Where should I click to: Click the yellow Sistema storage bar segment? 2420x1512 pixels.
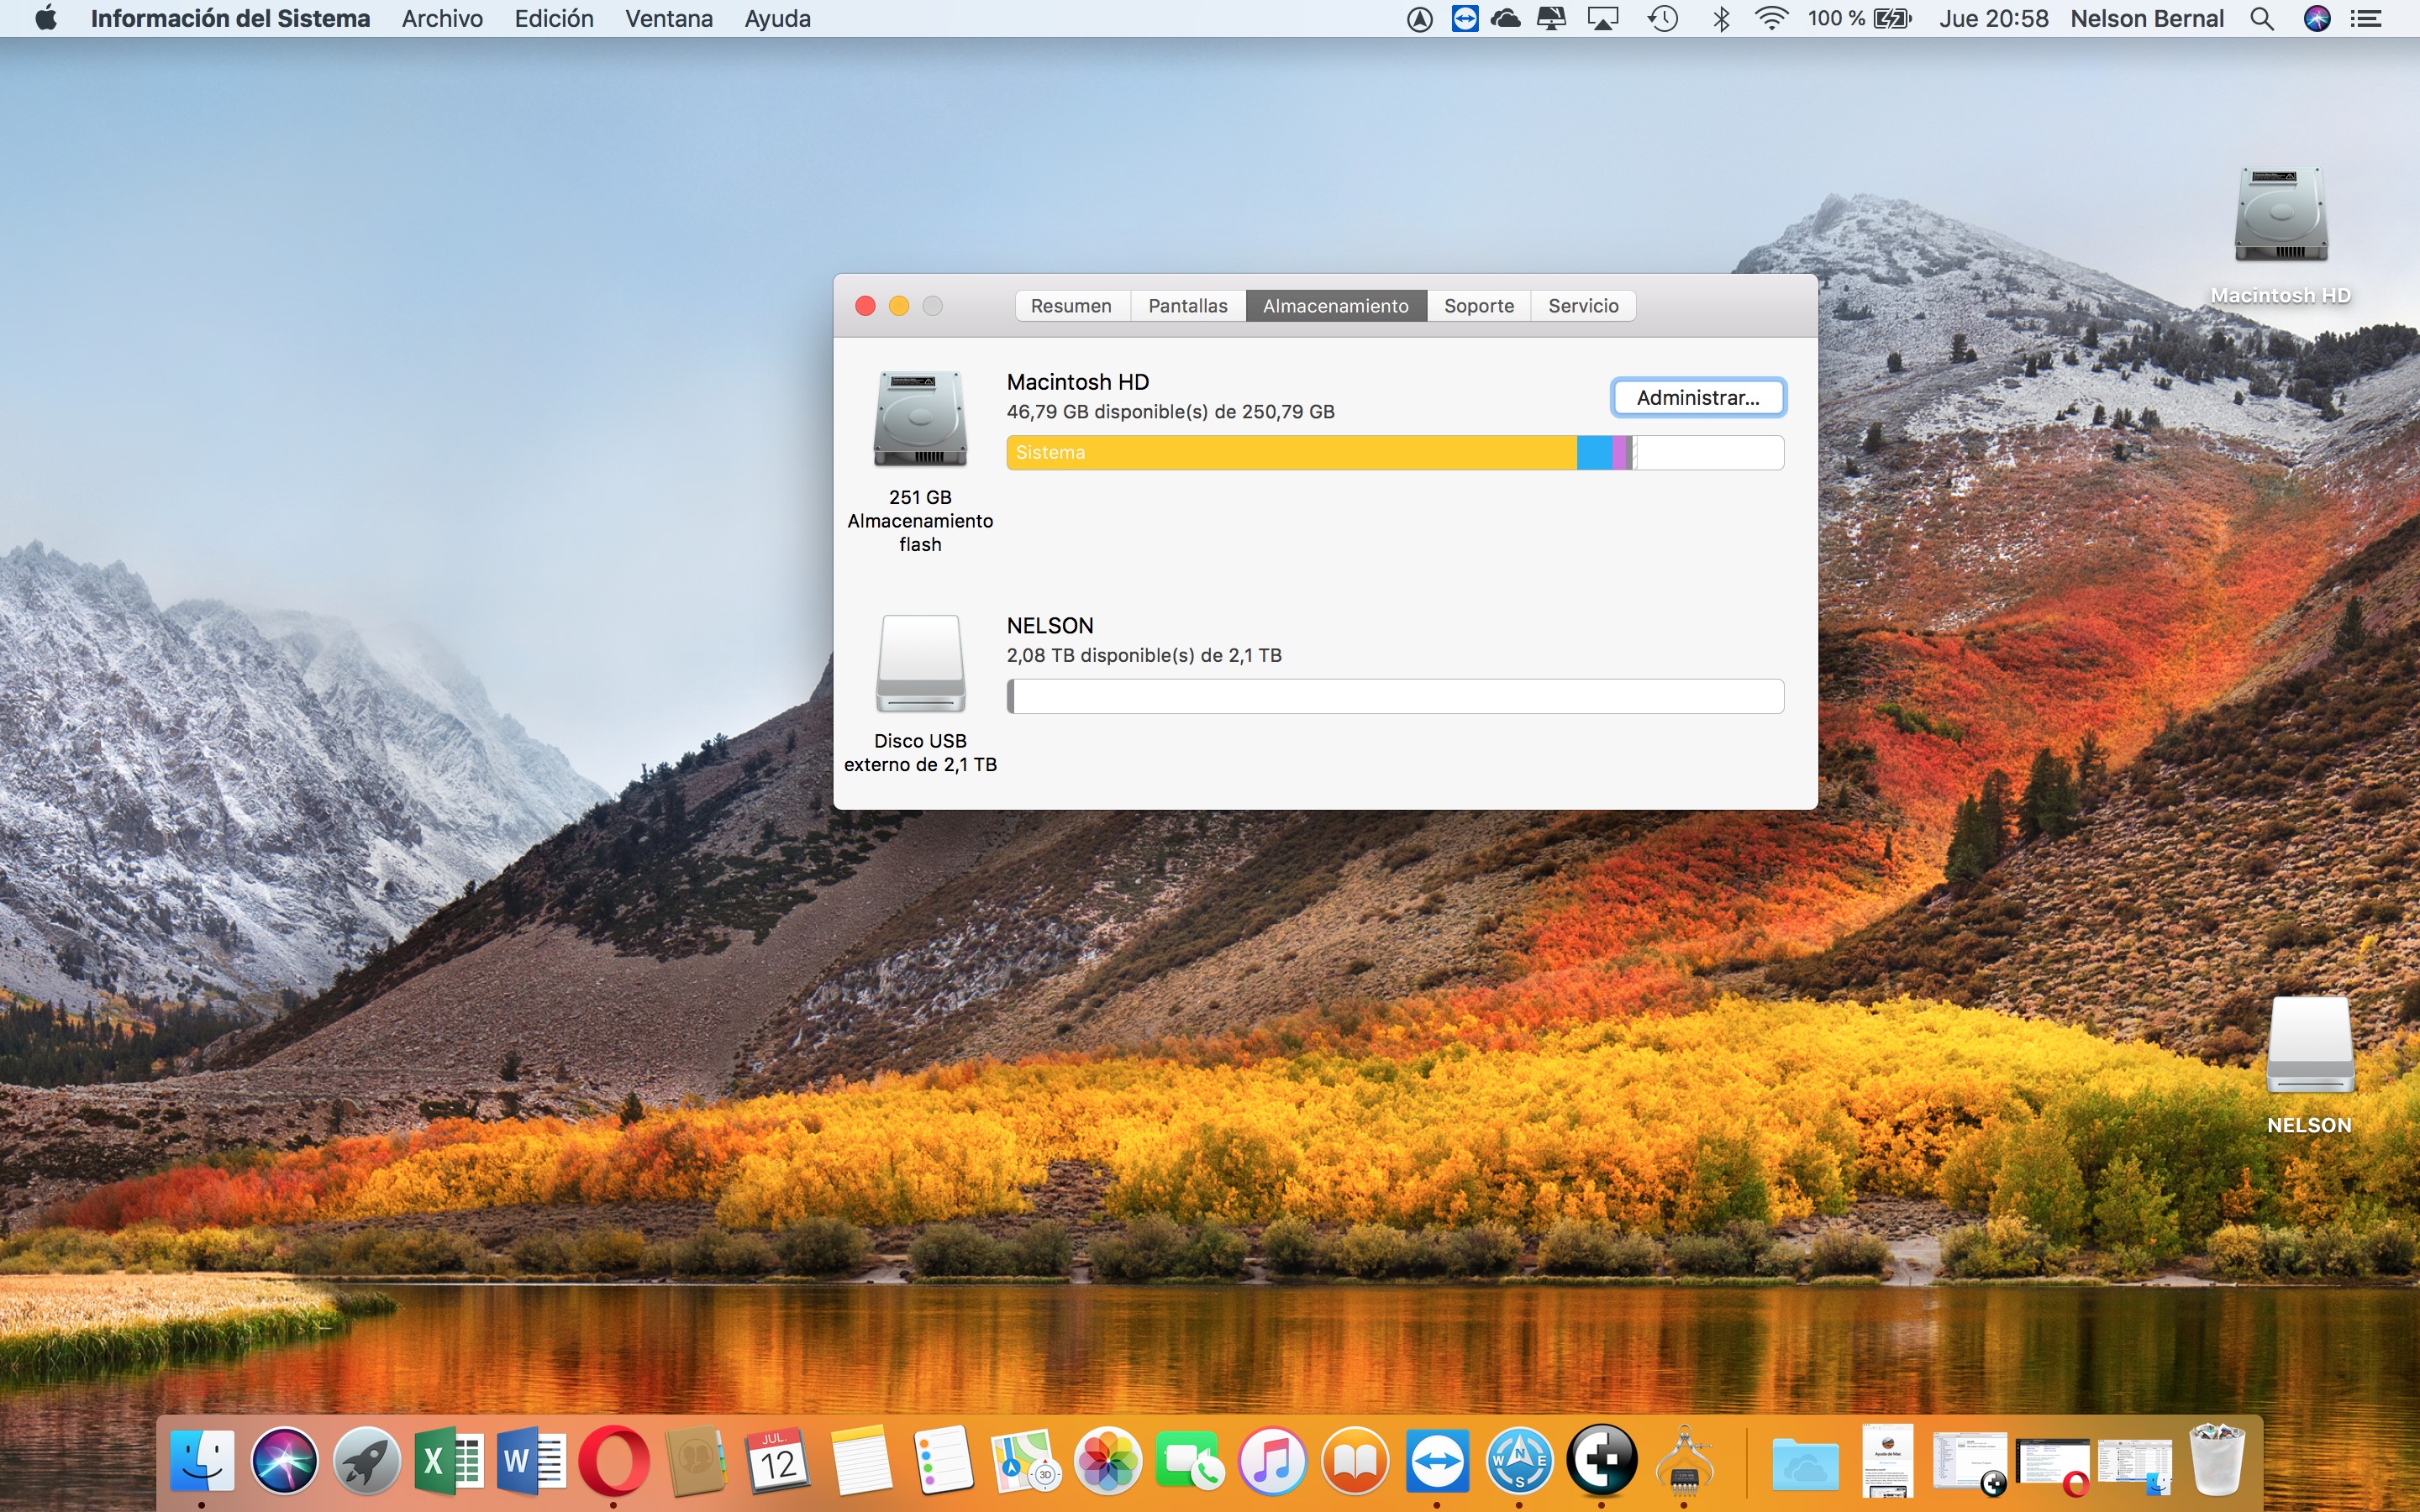(x=1290, y=453)
